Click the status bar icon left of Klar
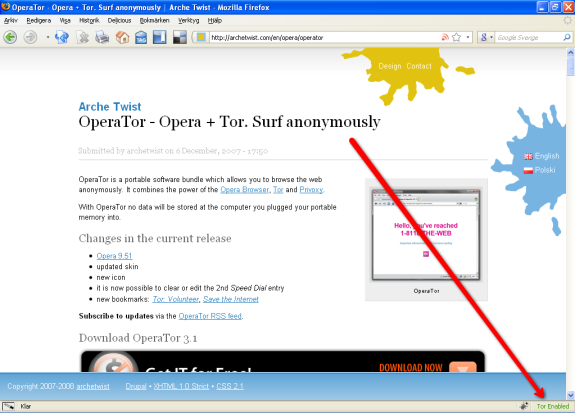The image size is (575, 413). 8,406
